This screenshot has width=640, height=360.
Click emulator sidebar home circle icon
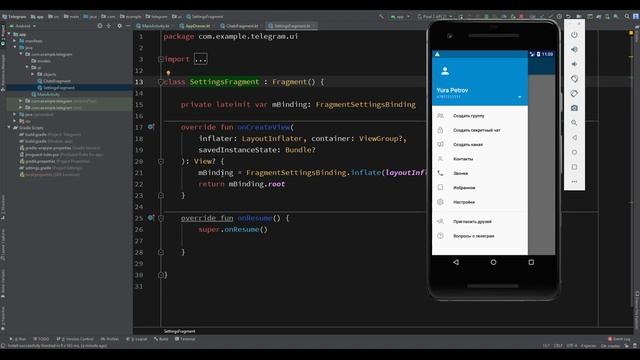(574, 152)
